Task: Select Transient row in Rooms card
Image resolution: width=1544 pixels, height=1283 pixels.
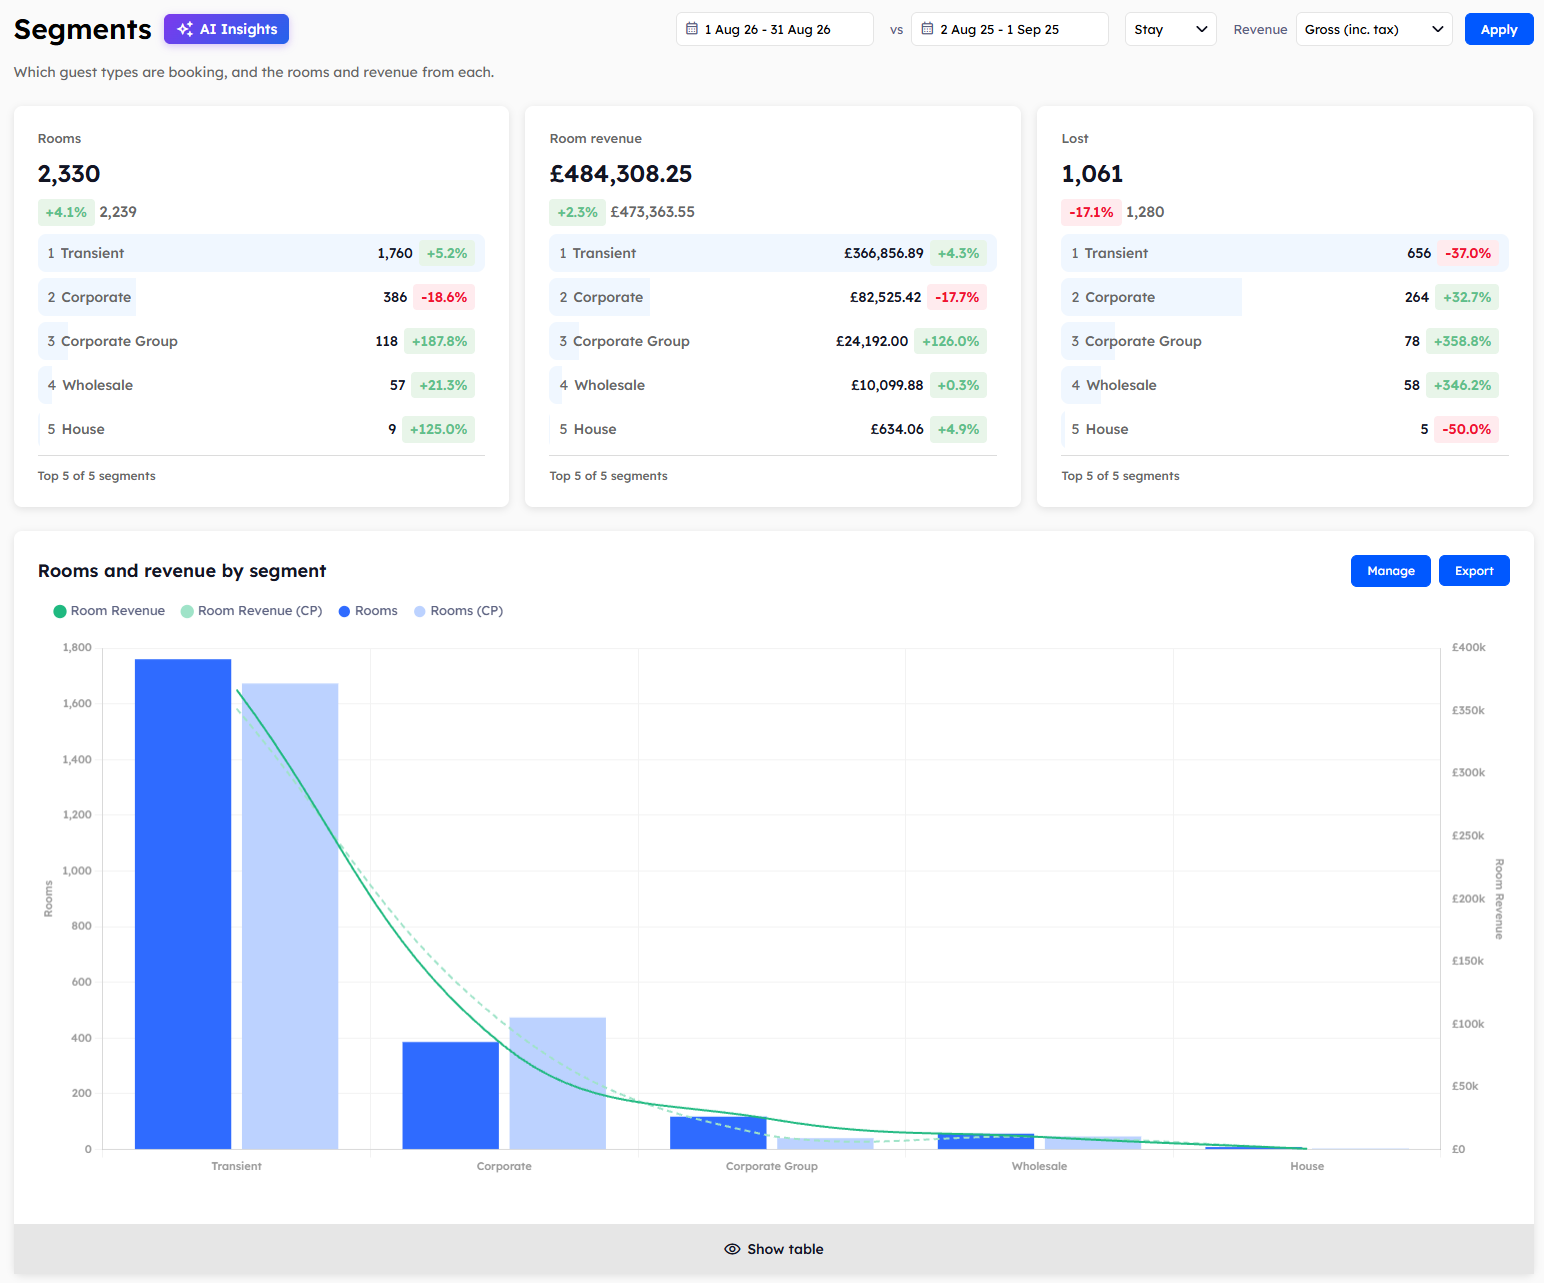Action: [x=261, y=253]
